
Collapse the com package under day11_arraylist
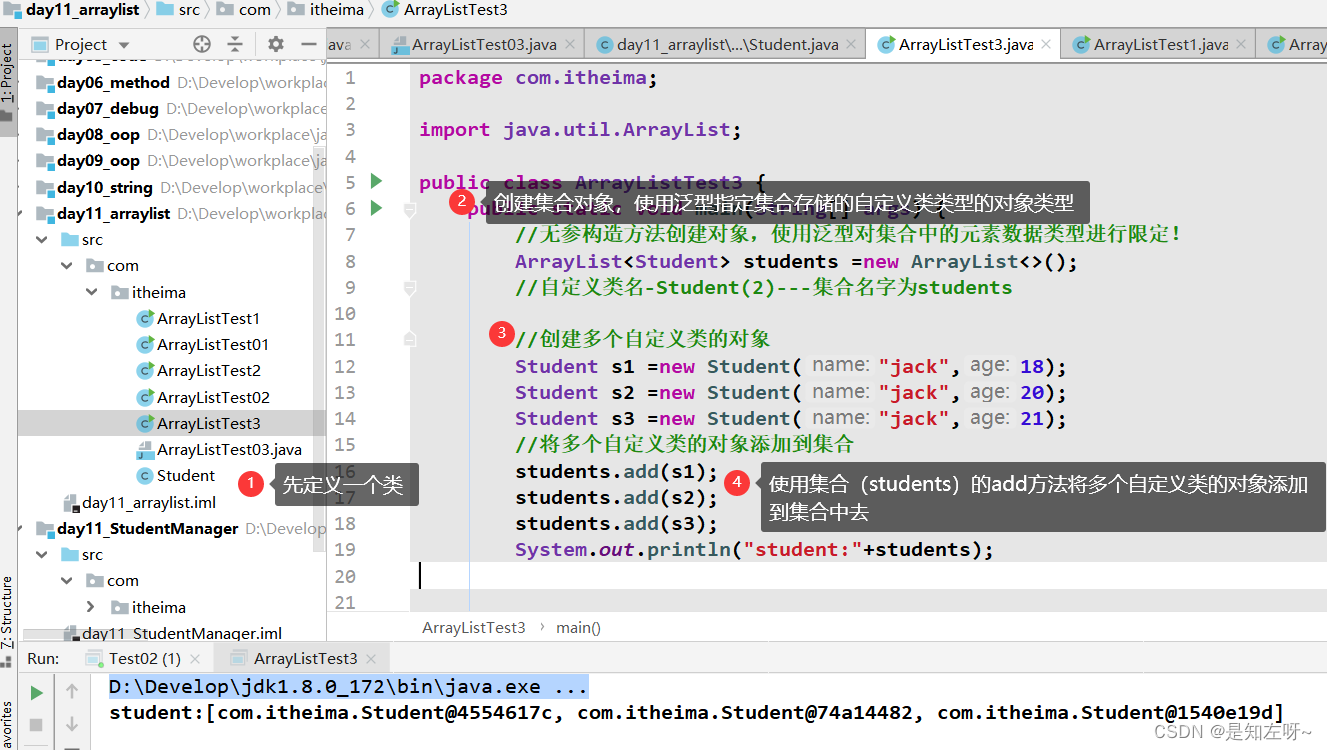(x=66, y=266)
